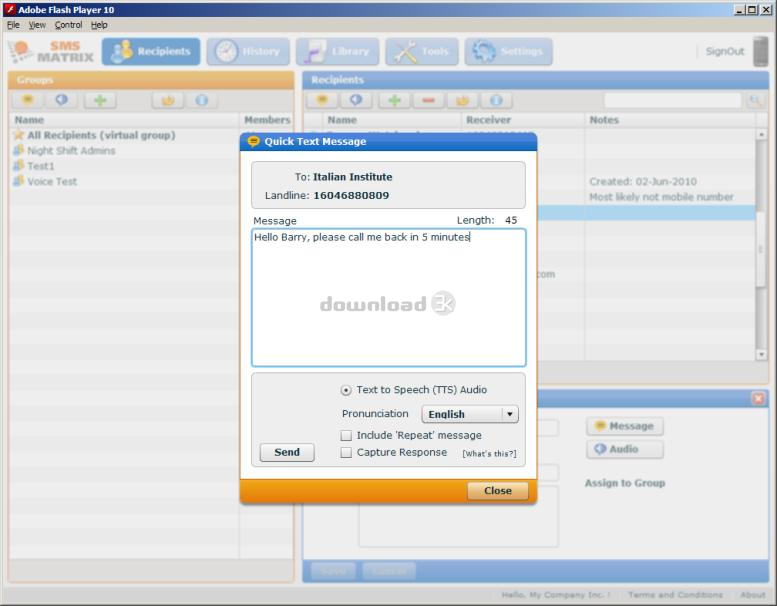Click audio message icon in Recipients toolbar
Viewport: 777px width, 606px height.
[356, 100]
